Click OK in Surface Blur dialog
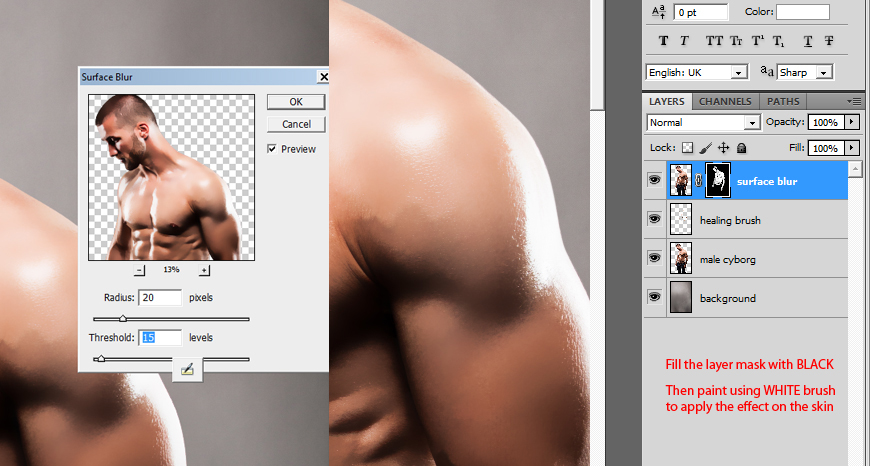 pyautogui.click(x=296, y=102)
